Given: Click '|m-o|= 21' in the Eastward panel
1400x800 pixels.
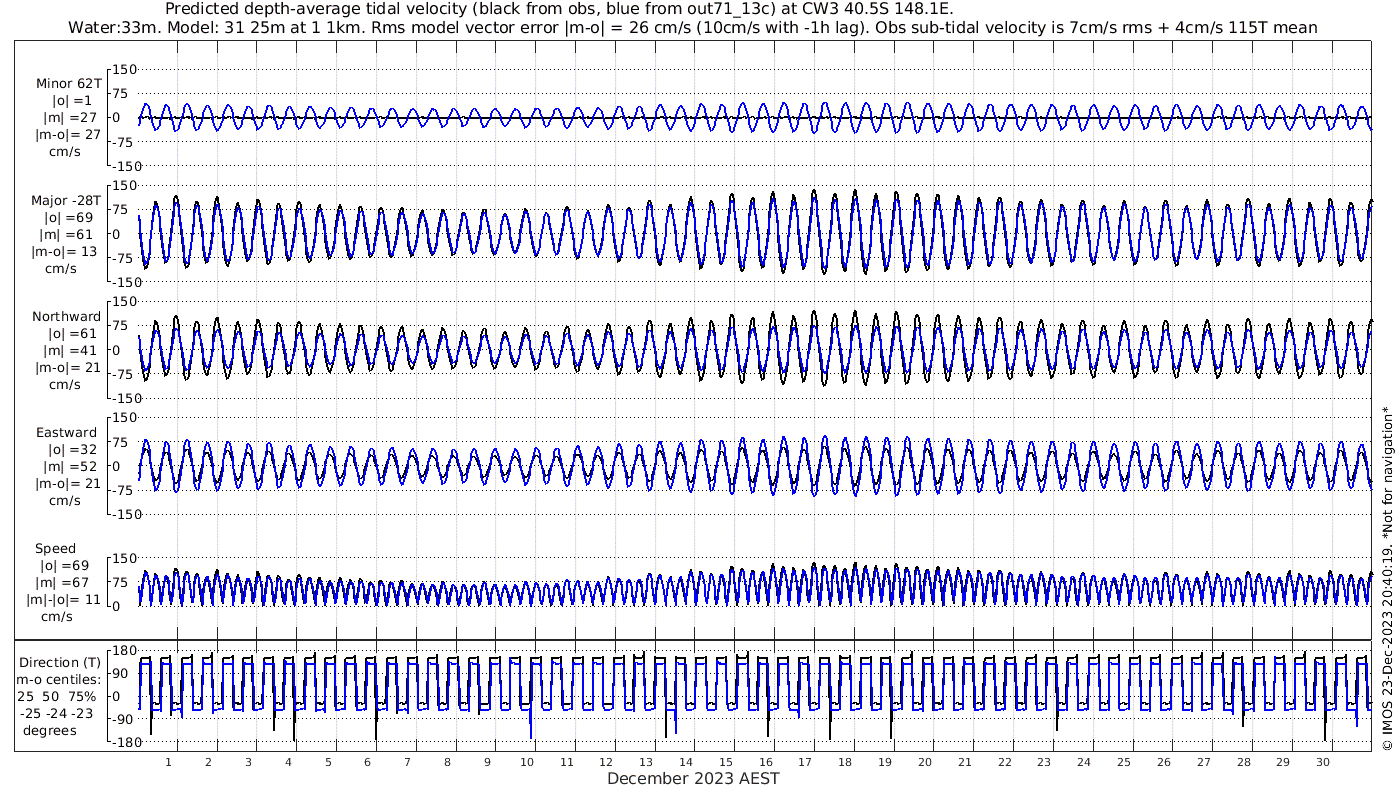Looking at the screenshot, I should pos(67,483).
